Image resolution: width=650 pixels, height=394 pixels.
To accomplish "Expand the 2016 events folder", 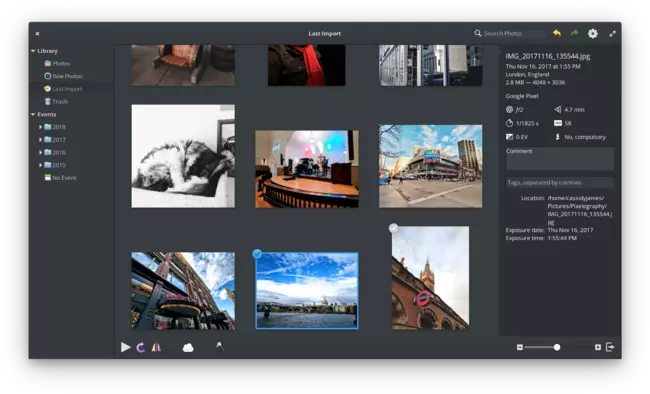I will (x=40, y=152).
